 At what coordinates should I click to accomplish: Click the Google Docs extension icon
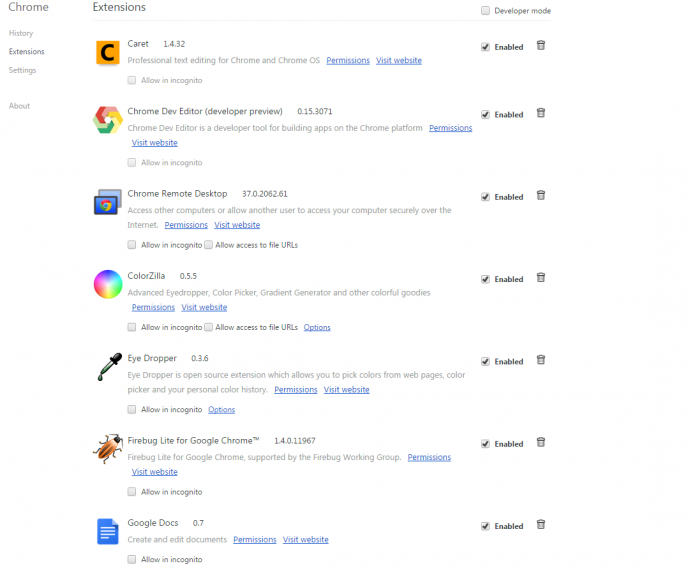tap(108, 531)
